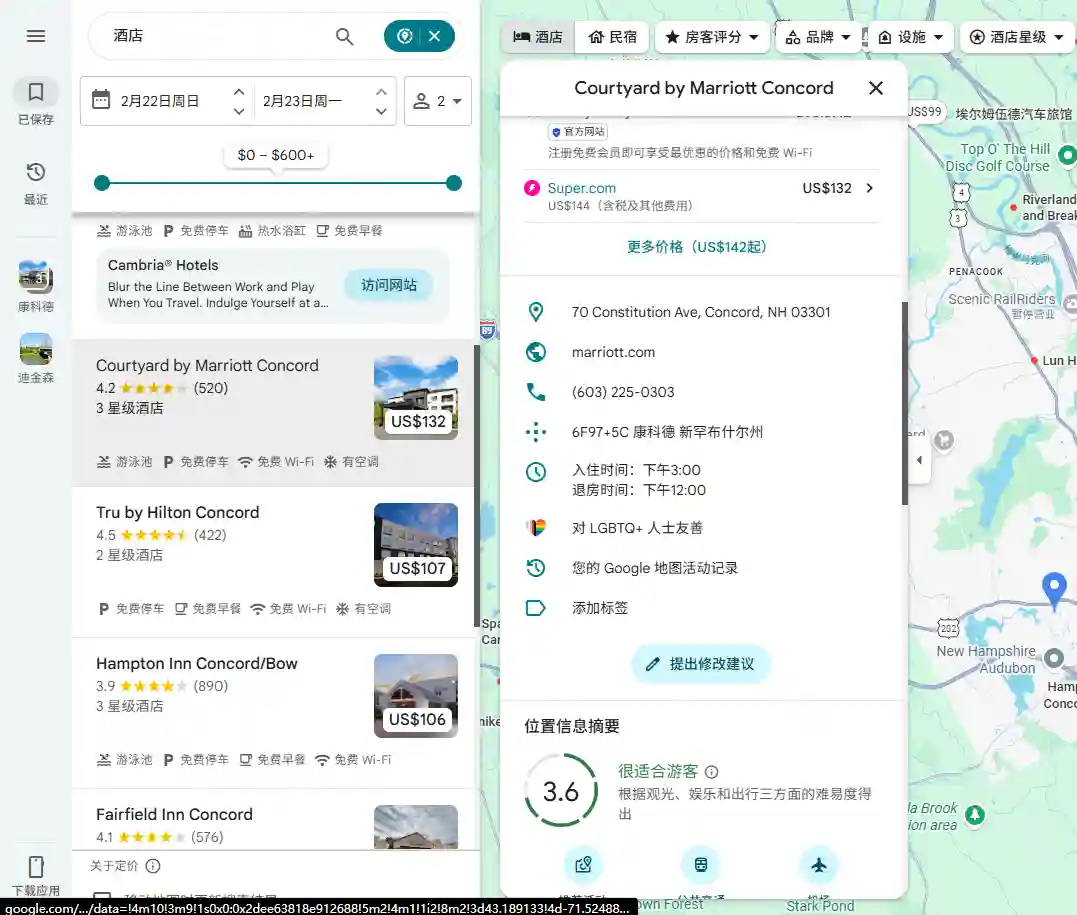Toggle the 民宿 filter chip
The width and height of the screenshot is (1077, 915).
click(x=612, y=37)
